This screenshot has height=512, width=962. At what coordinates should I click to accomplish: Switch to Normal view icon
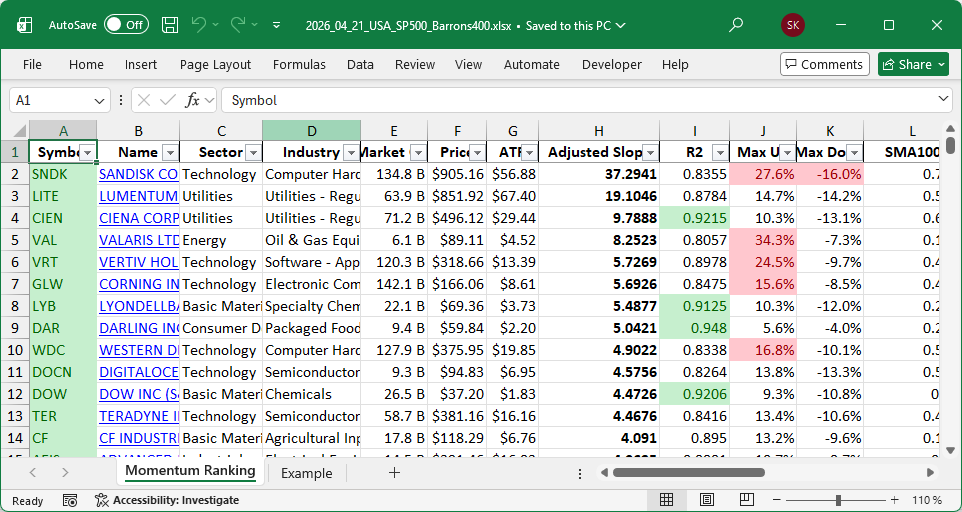pyautogui.click(x=666, y=500)
